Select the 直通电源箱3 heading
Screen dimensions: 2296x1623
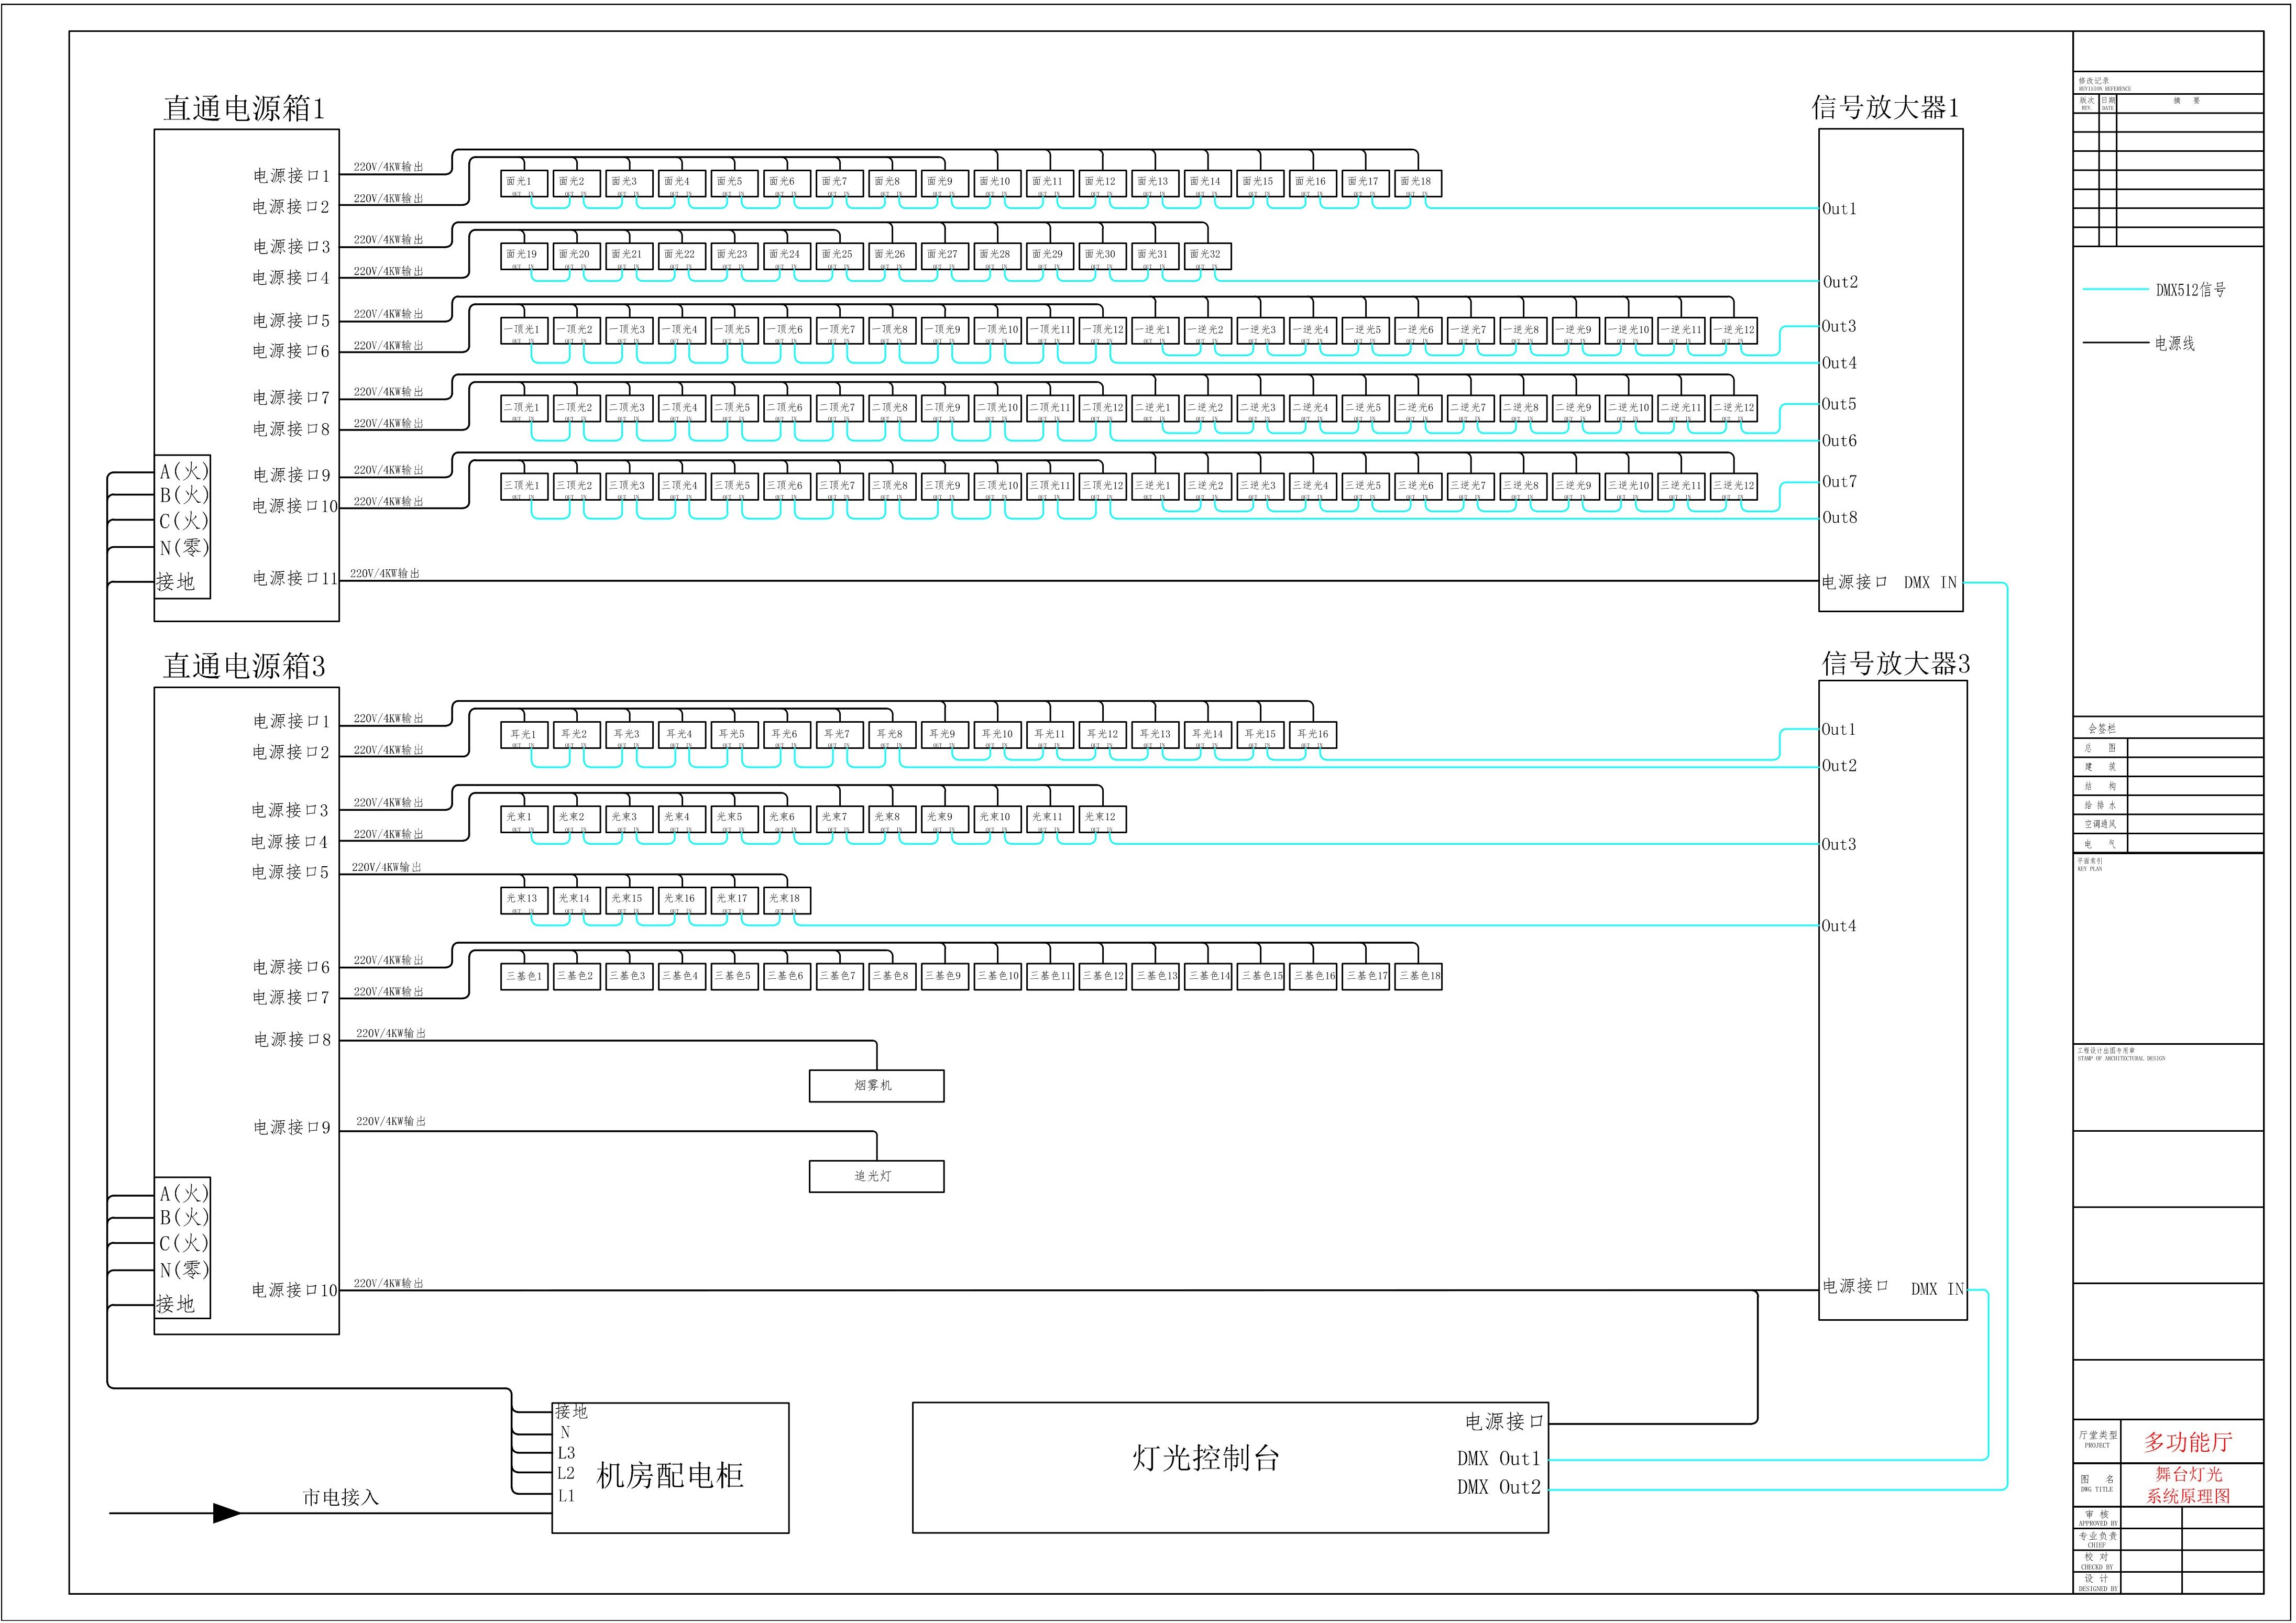click(244, 666)
